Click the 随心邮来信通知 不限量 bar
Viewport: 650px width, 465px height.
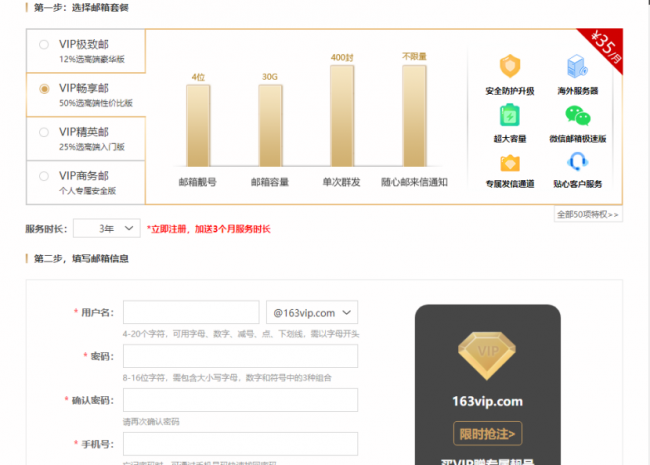tap(415, 116)
